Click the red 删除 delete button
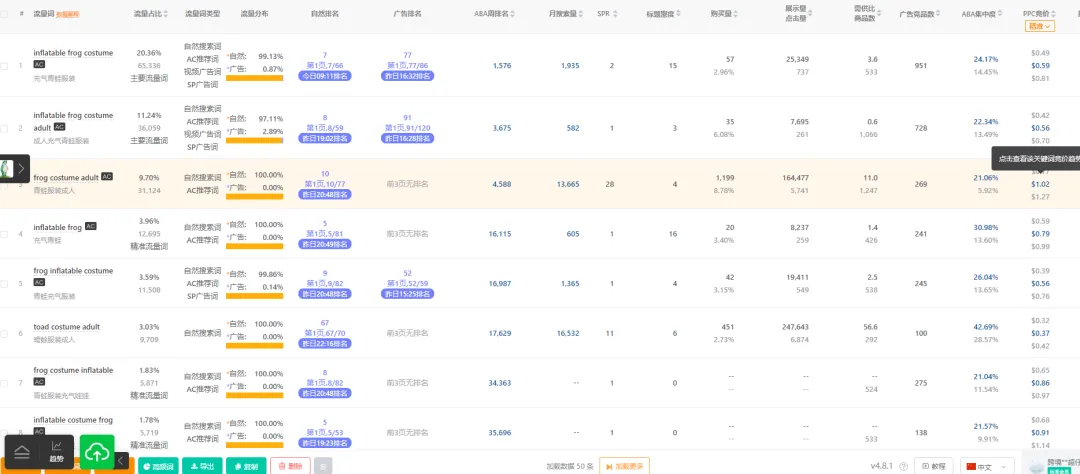Image resolution: width=1080 pixels, height=474 pixels. 290,466
